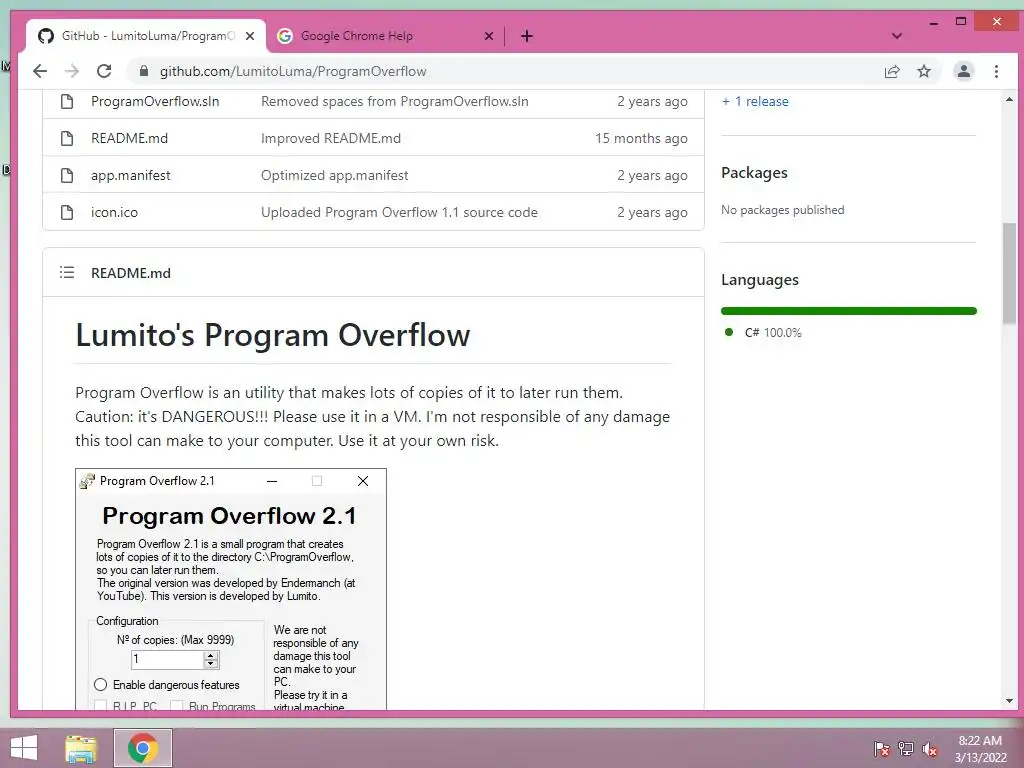Click the network tray icon

[x=906, y=748]
